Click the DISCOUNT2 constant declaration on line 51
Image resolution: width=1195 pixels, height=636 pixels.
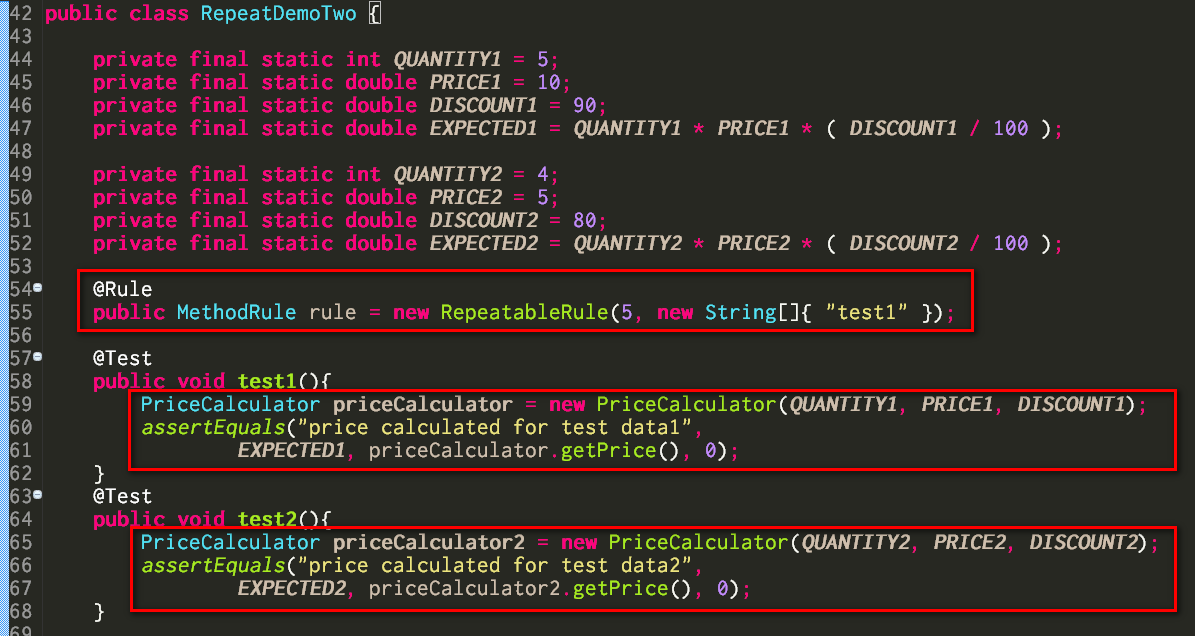(482, 221)
